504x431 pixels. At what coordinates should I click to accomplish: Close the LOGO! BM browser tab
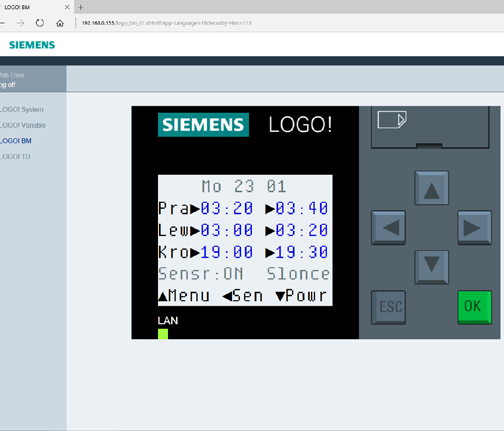click(x=67, y=7)
